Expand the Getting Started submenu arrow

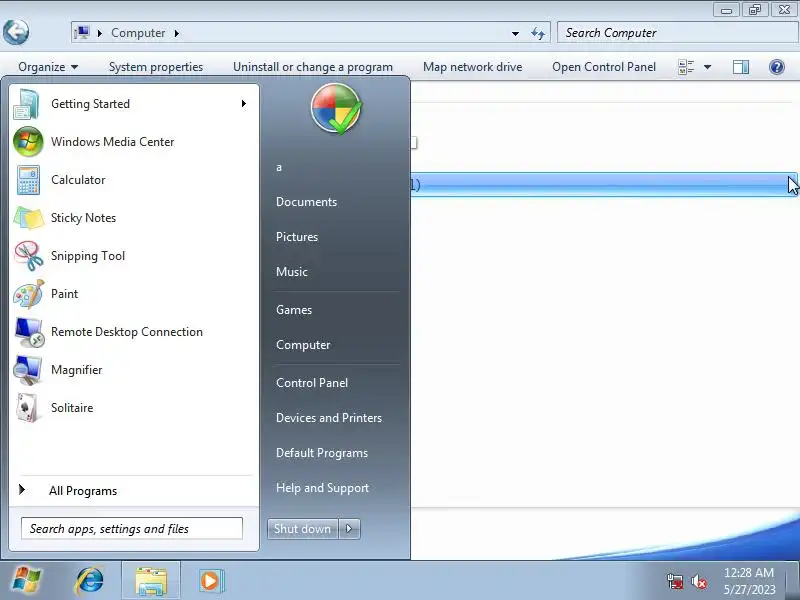244,104
